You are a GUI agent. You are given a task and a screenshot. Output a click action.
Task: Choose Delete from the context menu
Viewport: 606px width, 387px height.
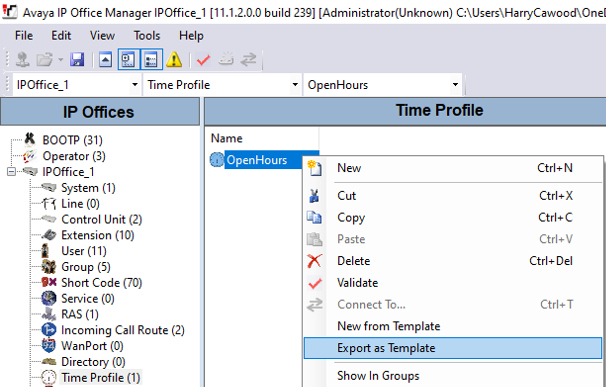(x=453, y=261)
